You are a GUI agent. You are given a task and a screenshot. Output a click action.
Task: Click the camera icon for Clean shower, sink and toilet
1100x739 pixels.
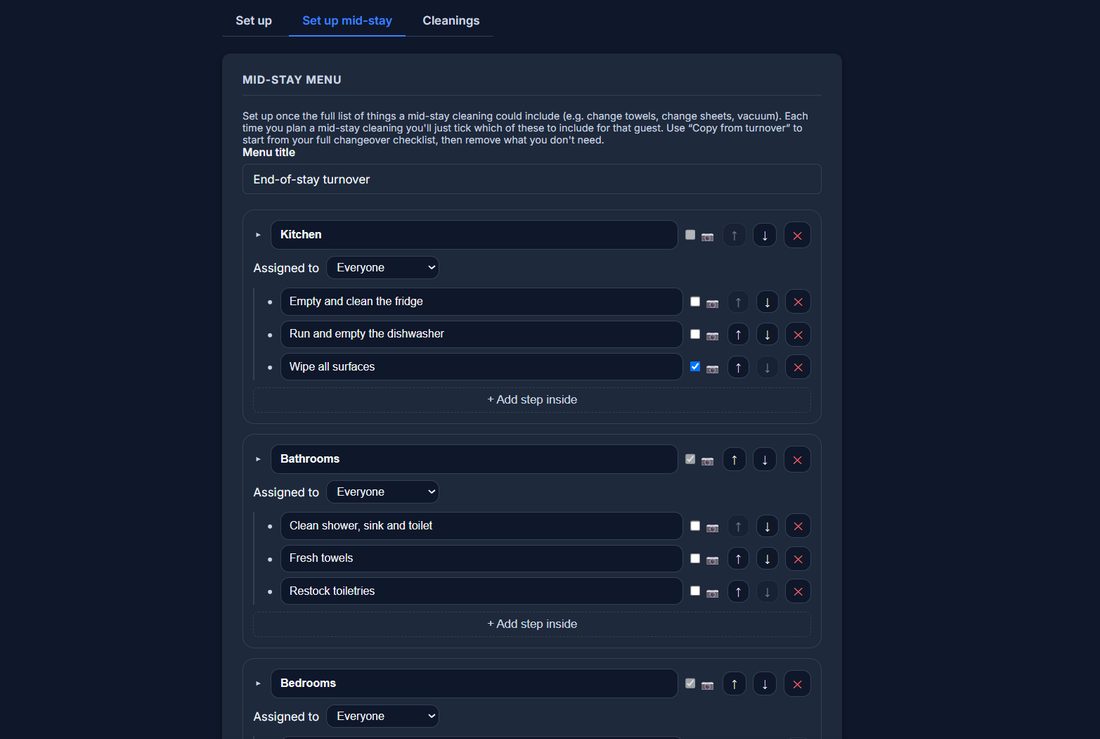(x=712, y=528)
